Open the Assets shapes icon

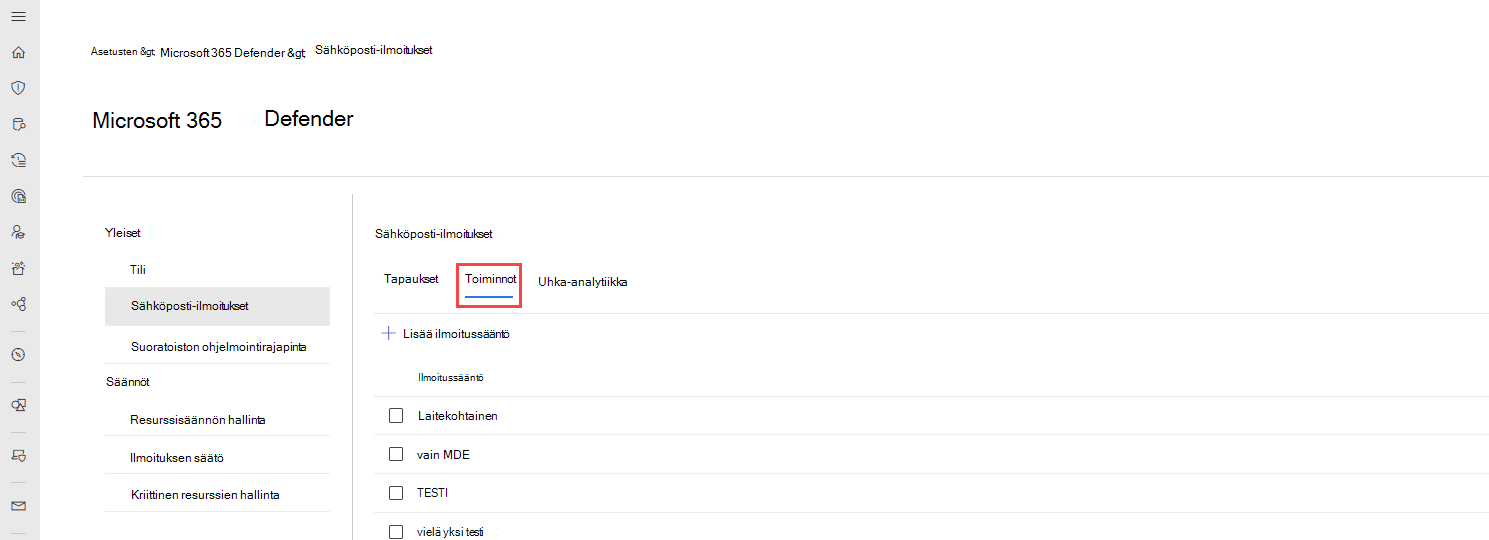[18, 405]
